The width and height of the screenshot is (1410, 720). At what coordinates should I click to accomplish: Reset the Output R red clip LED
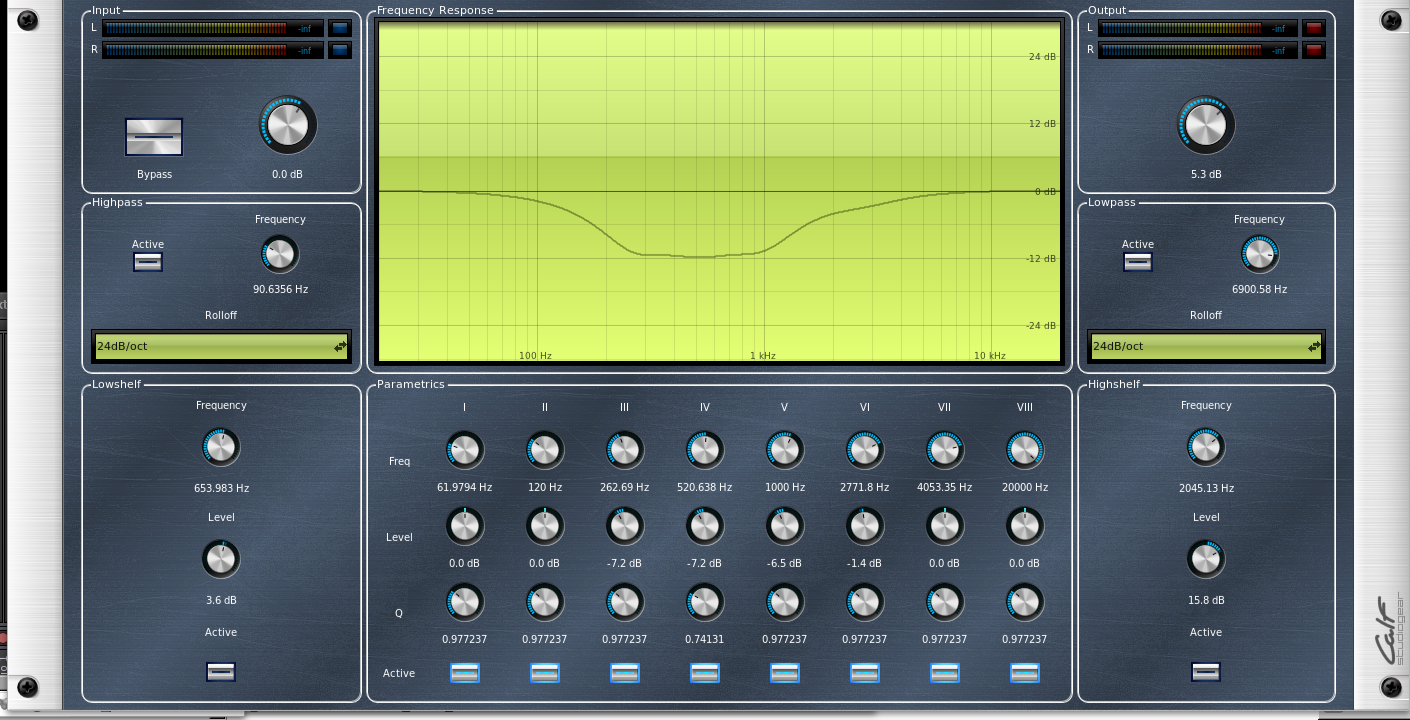(x=1314, y=50)
